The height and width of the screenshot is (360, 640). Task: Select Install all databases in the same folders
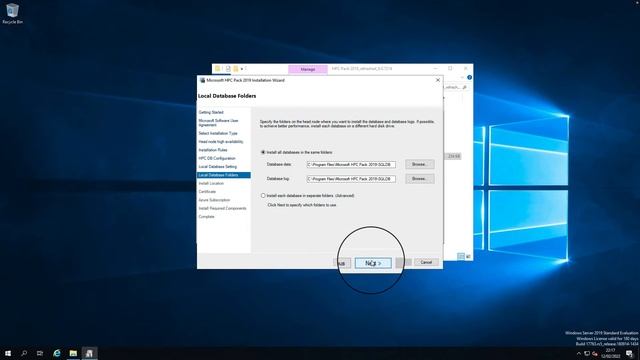click(297, 152)
